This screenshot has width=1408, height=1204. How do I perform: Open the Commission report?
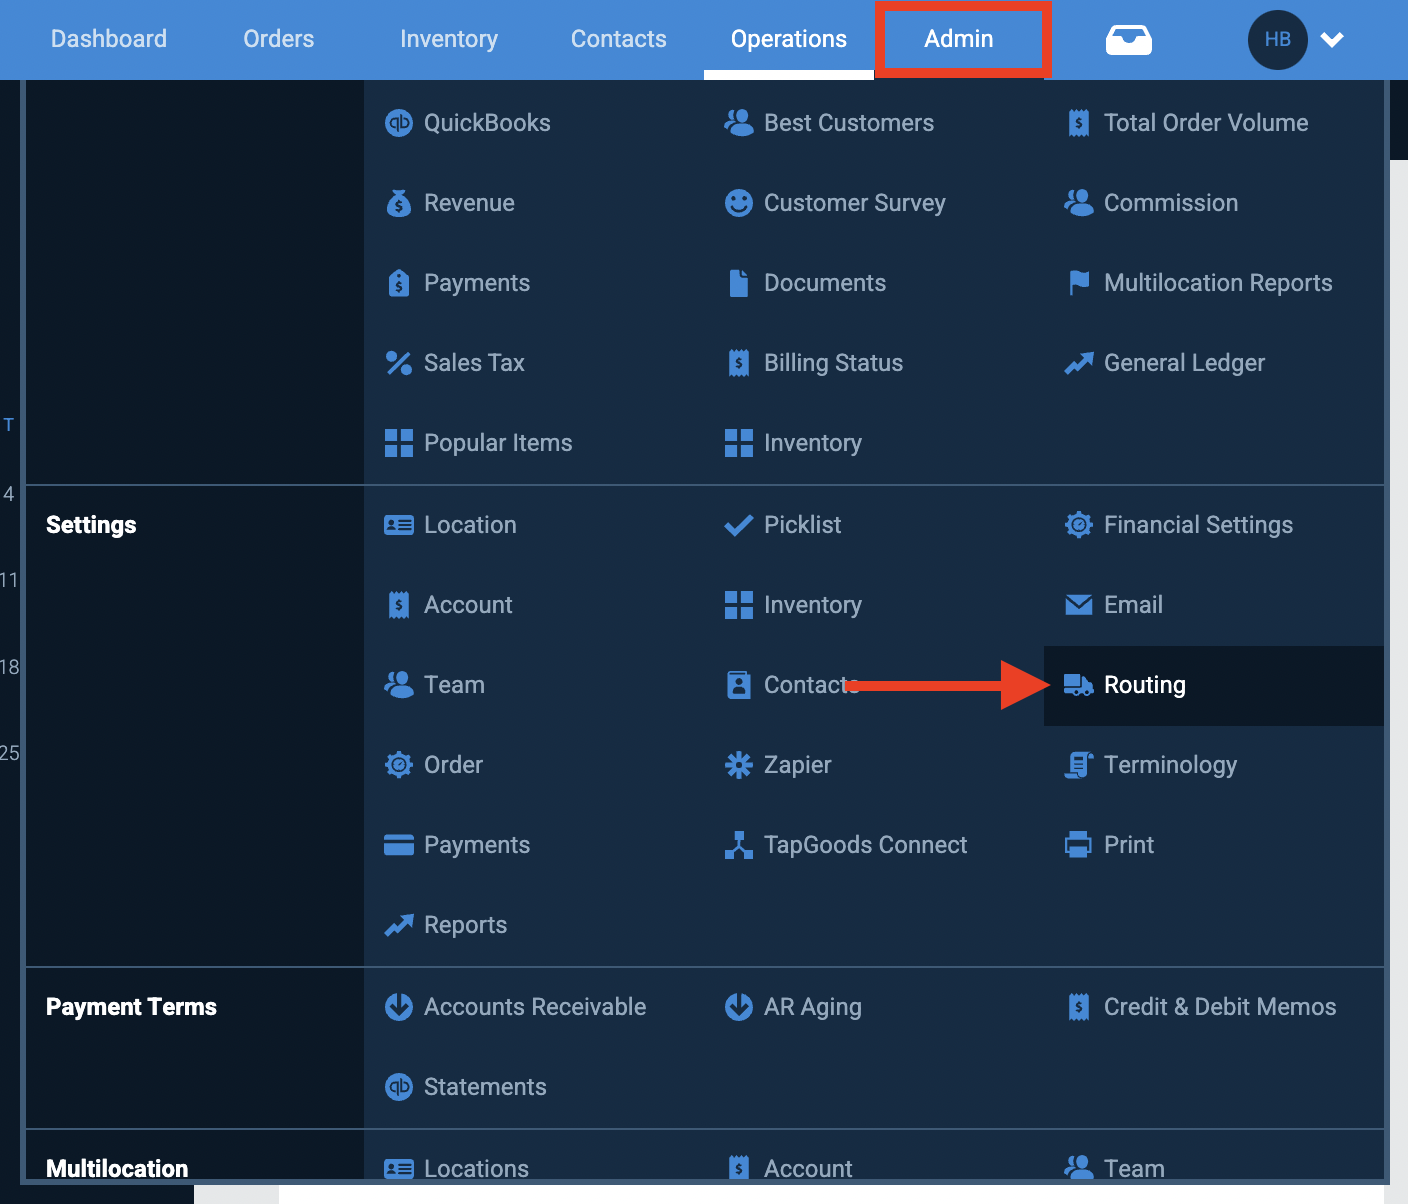click(1171, 203)
